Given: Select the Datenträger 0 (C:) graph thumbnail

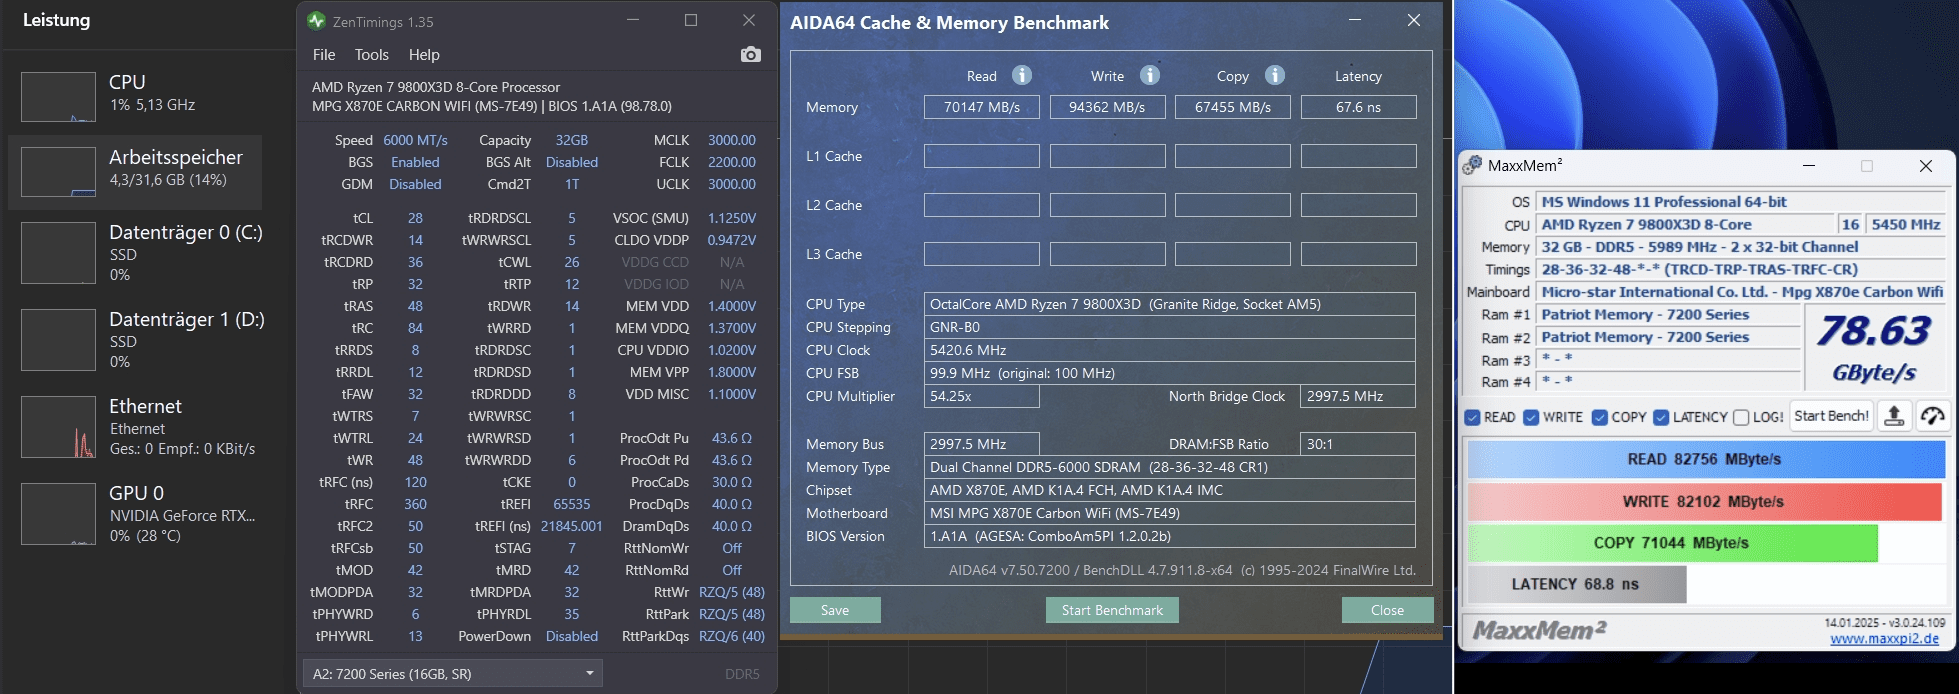Looking at the screenshot, I should click(58, 253).
